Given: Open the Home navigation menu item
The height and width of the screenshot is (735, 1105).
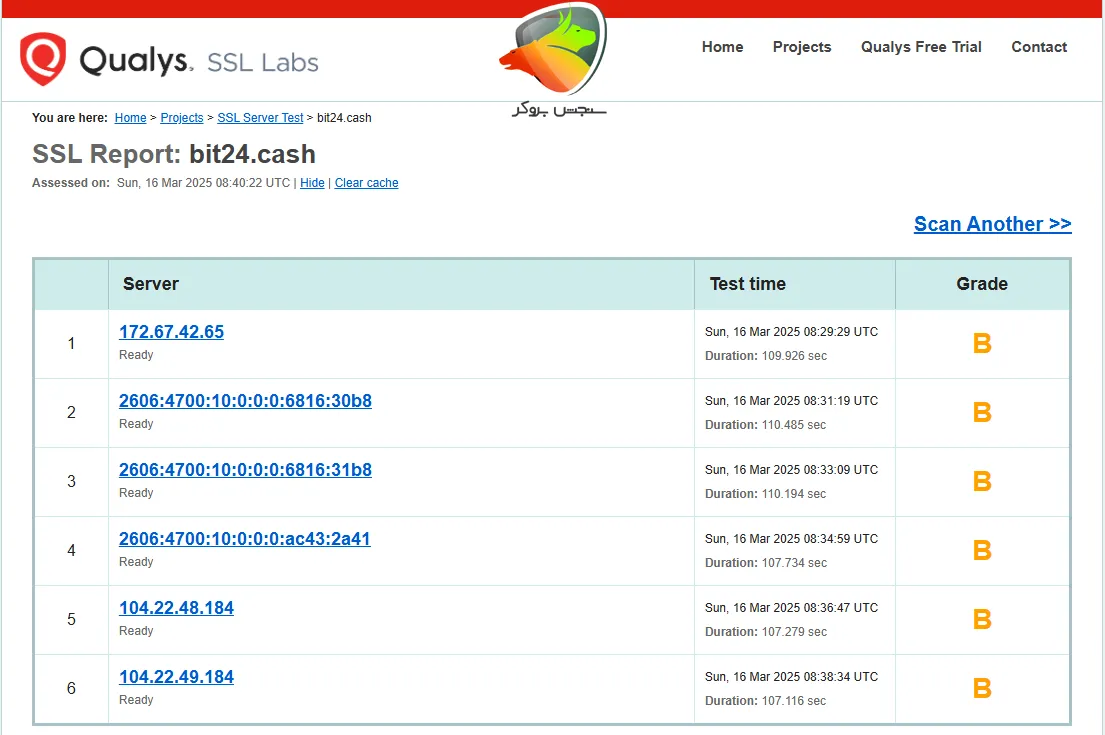Looking at the screenshot, I should click(x=722, y=47).
